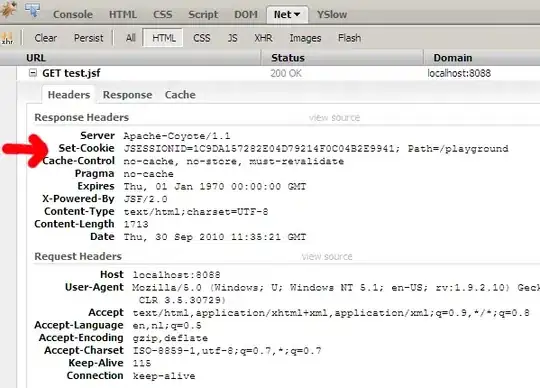Viewport: 540px width, 388px height.
Task: Switch to the Console tab
Action: tap(73, 14)
